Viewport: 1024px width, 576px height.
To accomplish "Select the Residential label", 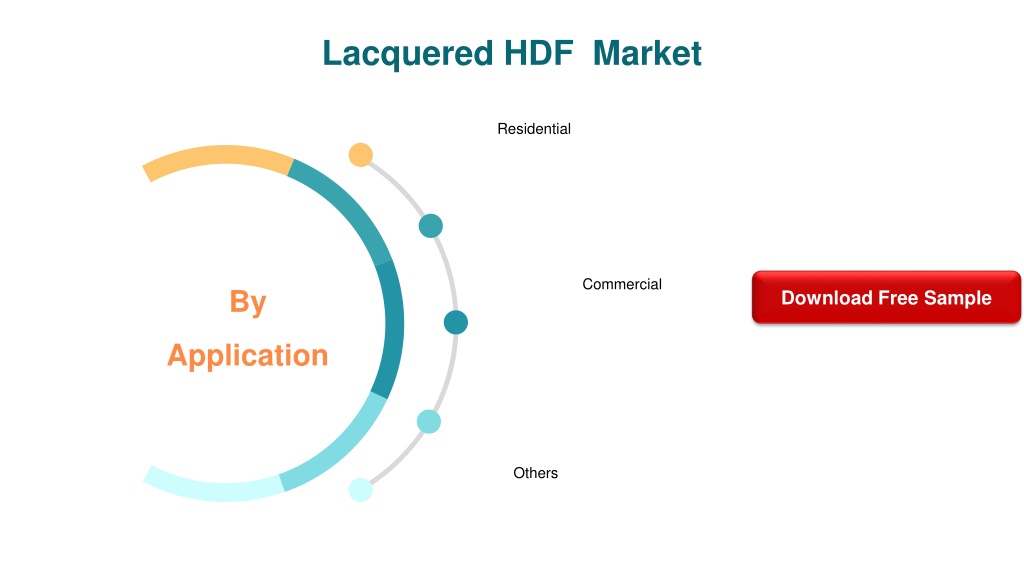I will point(534,129).
